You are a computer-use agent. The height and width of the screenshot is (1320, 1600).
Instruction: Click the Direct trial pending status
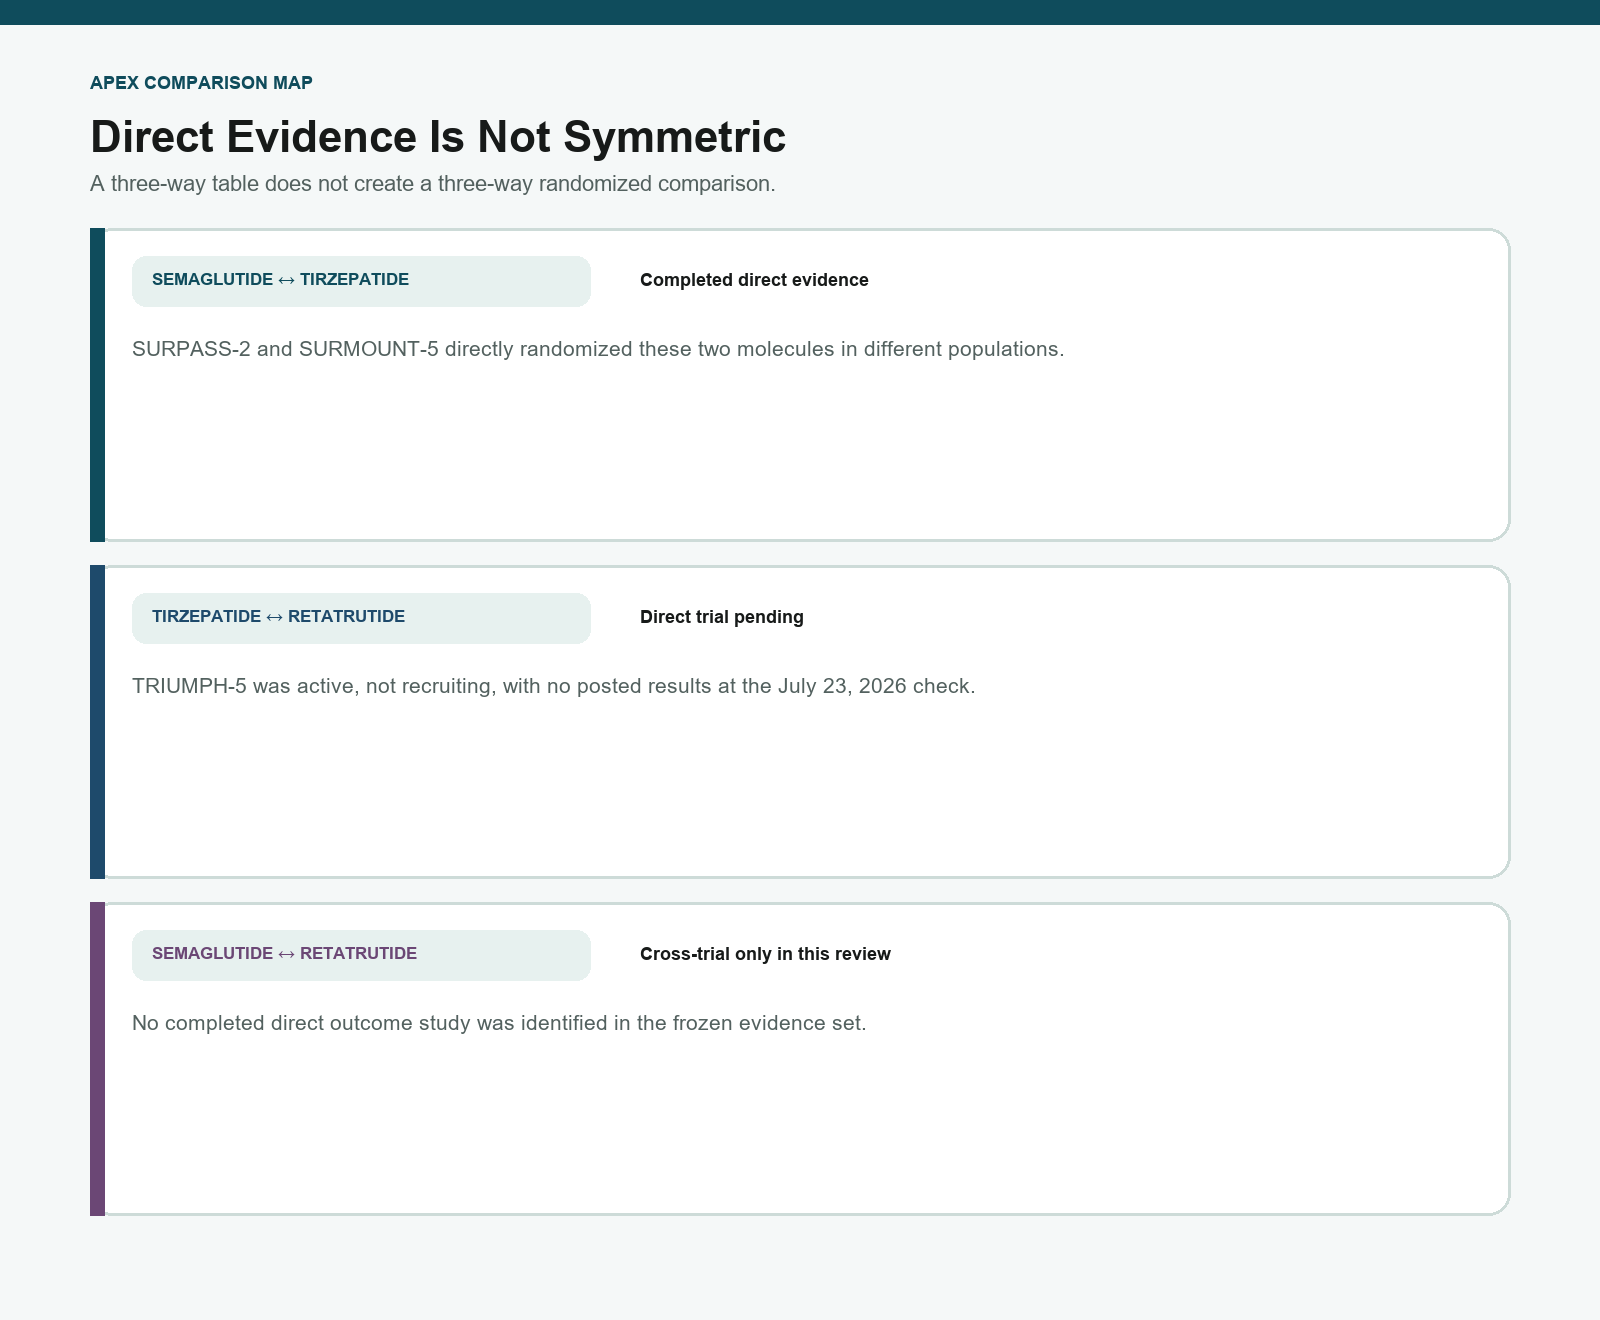(722, 617)
